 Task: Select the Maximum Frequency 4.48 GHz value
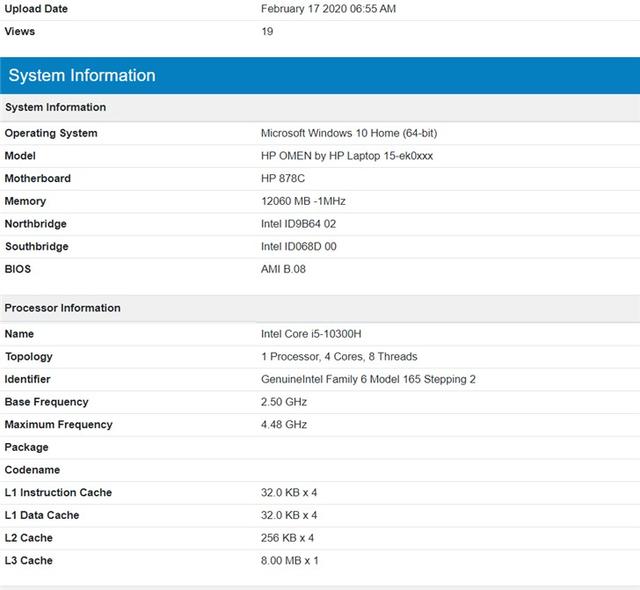(284, 425)
